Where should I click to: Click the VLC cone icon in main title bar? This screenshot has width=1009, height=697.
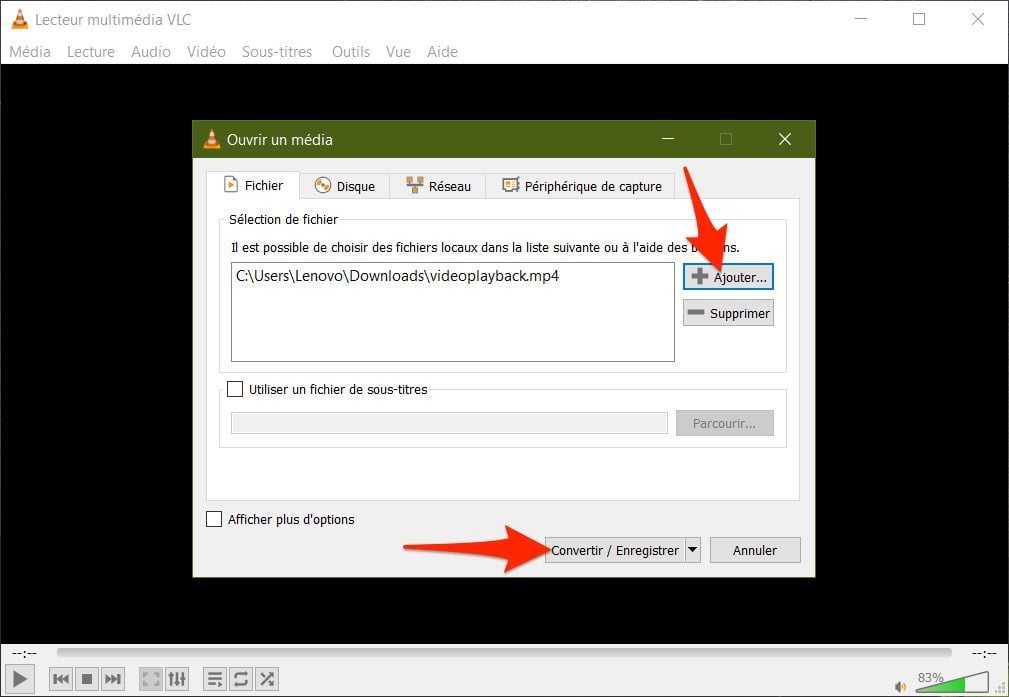[x=20, y=19]
